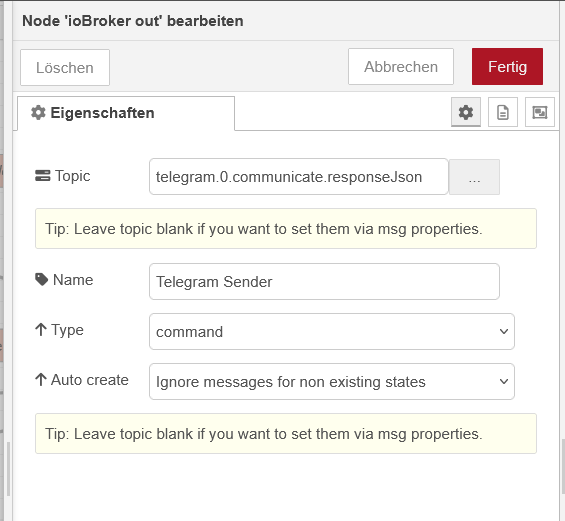Open the node appearance settings icon
Screen dimensions: 565x521
540,112
